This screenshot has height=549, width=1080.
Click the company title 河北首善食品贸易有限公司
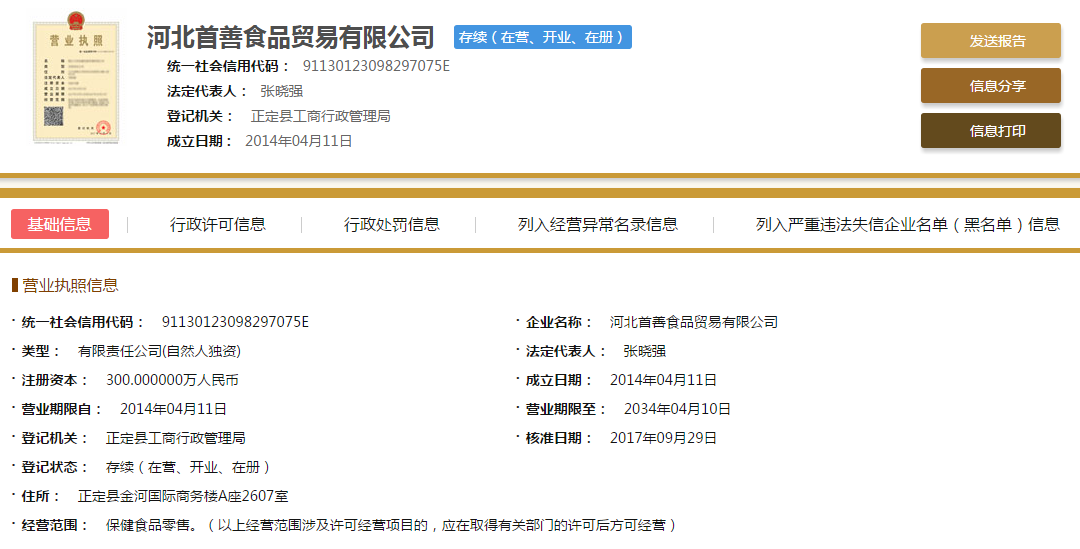click(291, 37)
